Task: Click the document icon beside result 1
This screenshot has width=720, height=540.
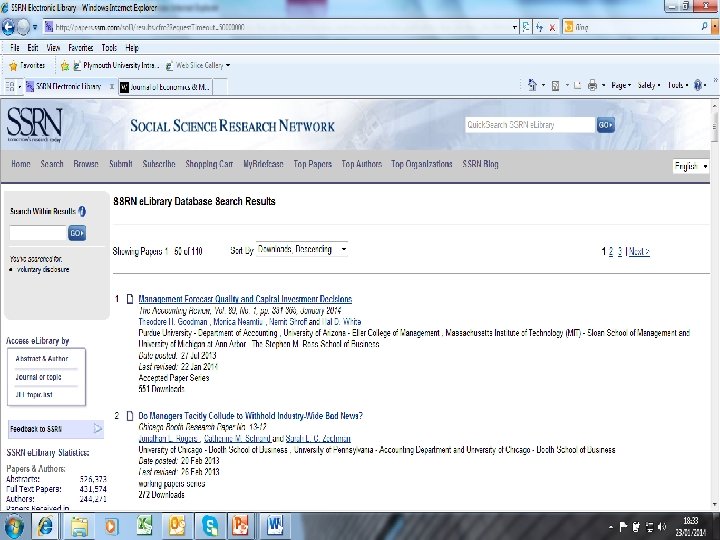Action: point(130,299)
